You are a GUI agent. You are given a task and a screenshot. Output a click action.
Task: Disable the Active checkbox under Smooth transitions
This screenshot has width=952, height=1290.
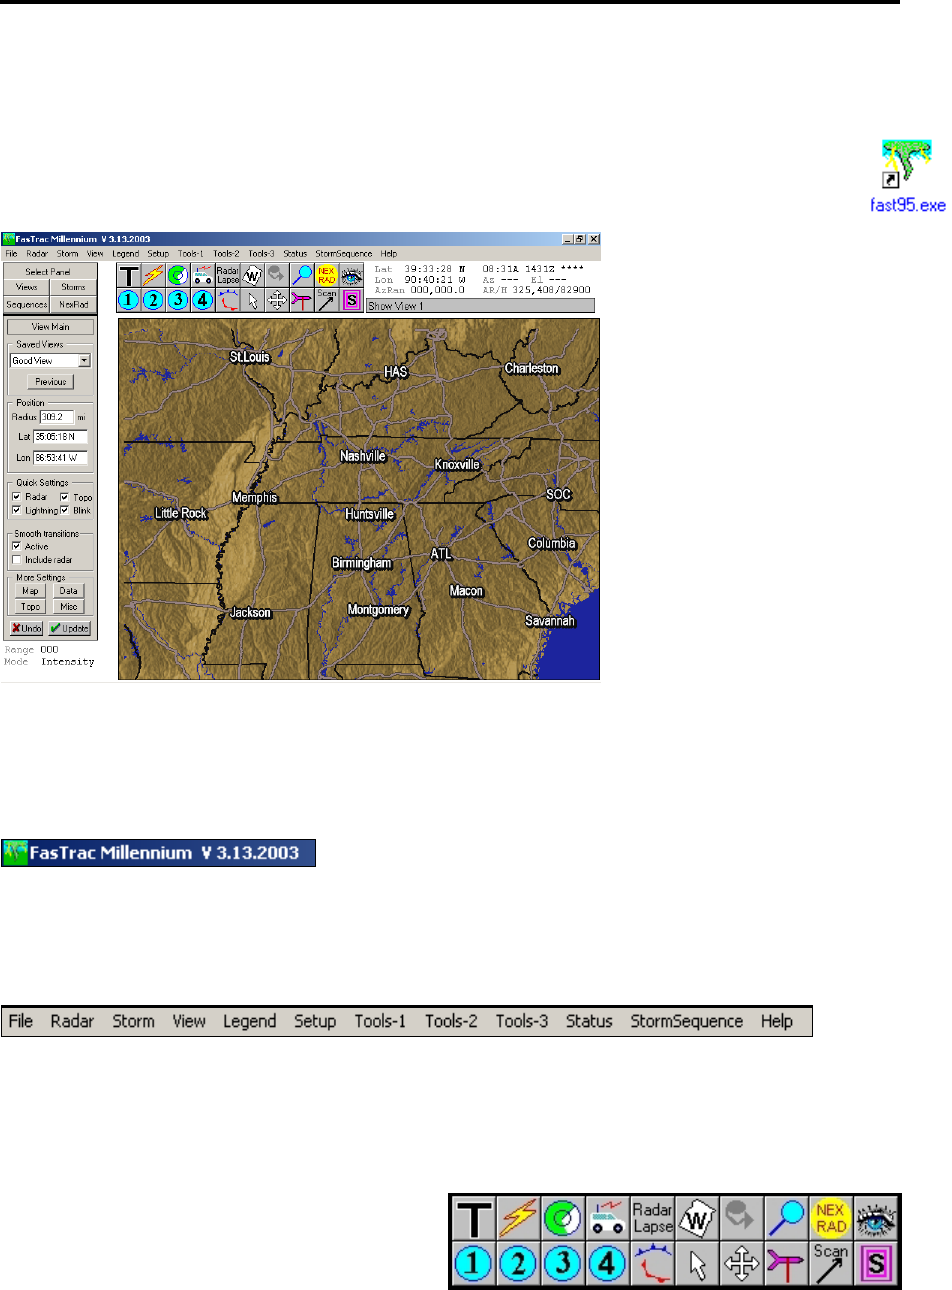pyautogui.click(x=16, y=547)
